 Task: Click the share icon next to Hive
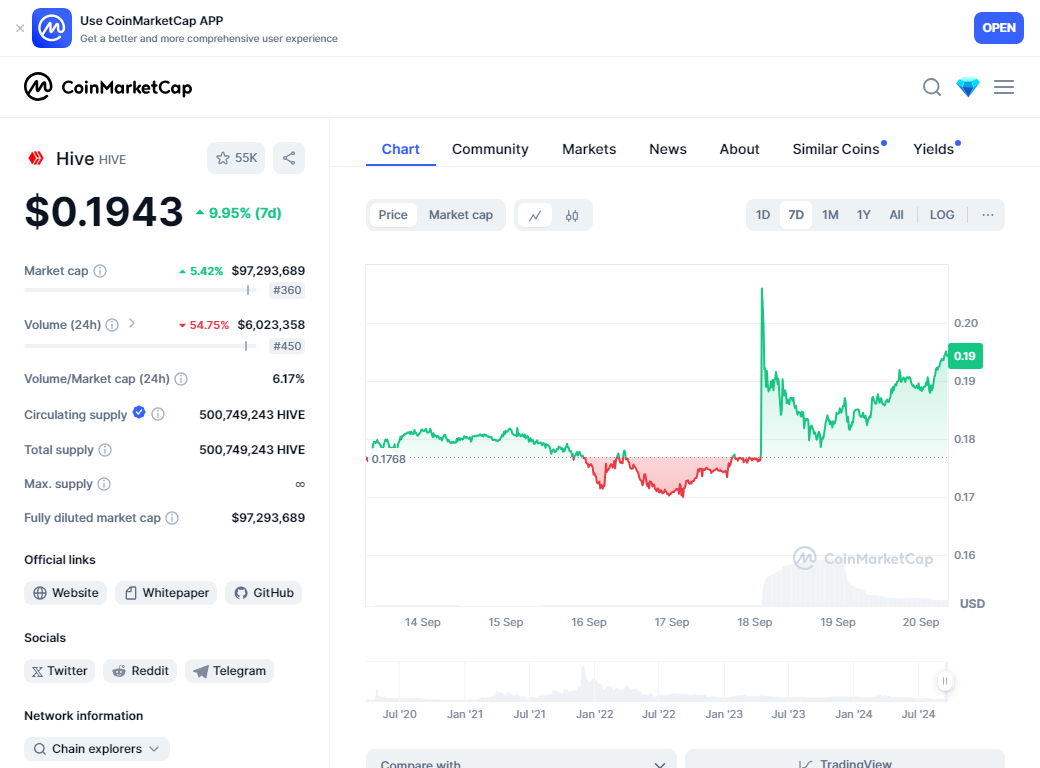click(x=289, y=158)
